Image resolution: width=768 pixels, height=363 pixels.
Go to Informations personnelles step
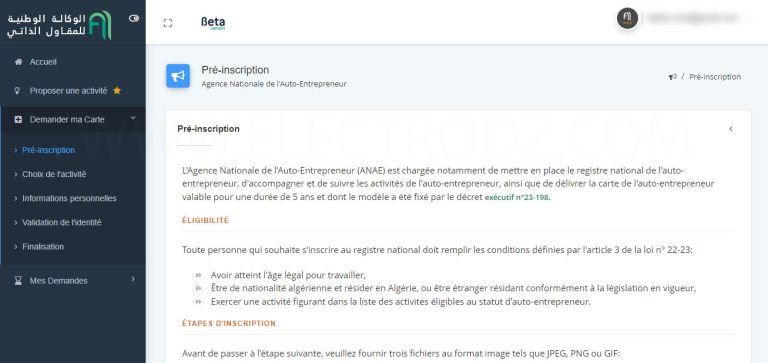[69, 198]
